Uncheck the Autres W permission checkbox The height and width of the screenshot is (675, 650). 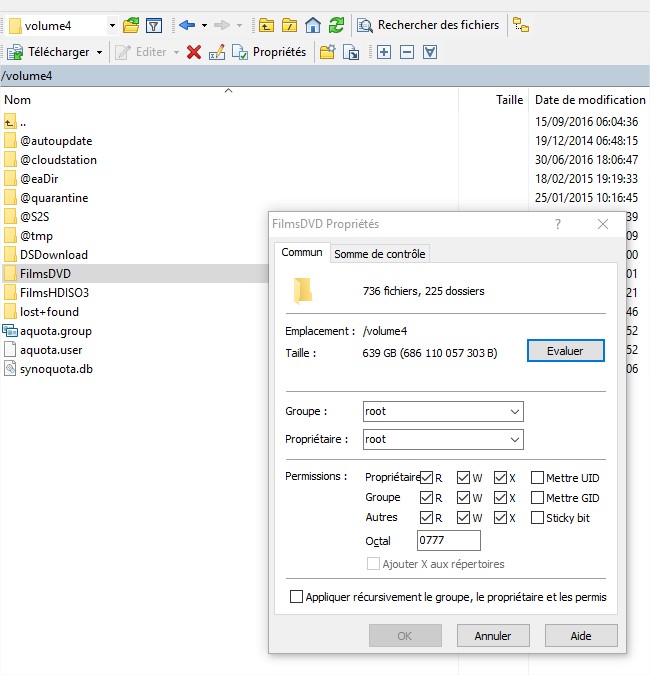tap(463, 518)
